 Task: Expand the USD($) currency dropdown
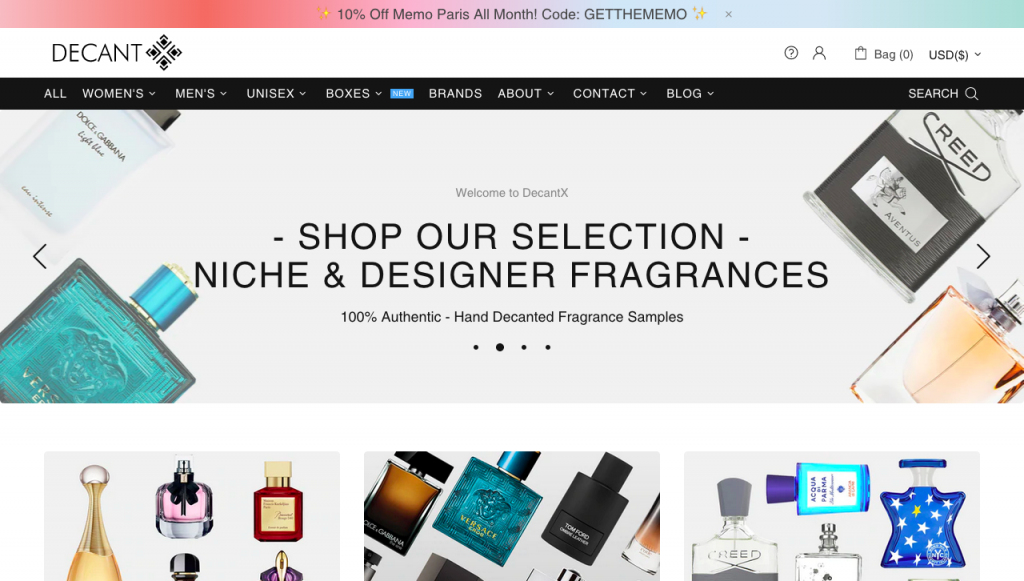pyautogui.click(x=955, y=55)
